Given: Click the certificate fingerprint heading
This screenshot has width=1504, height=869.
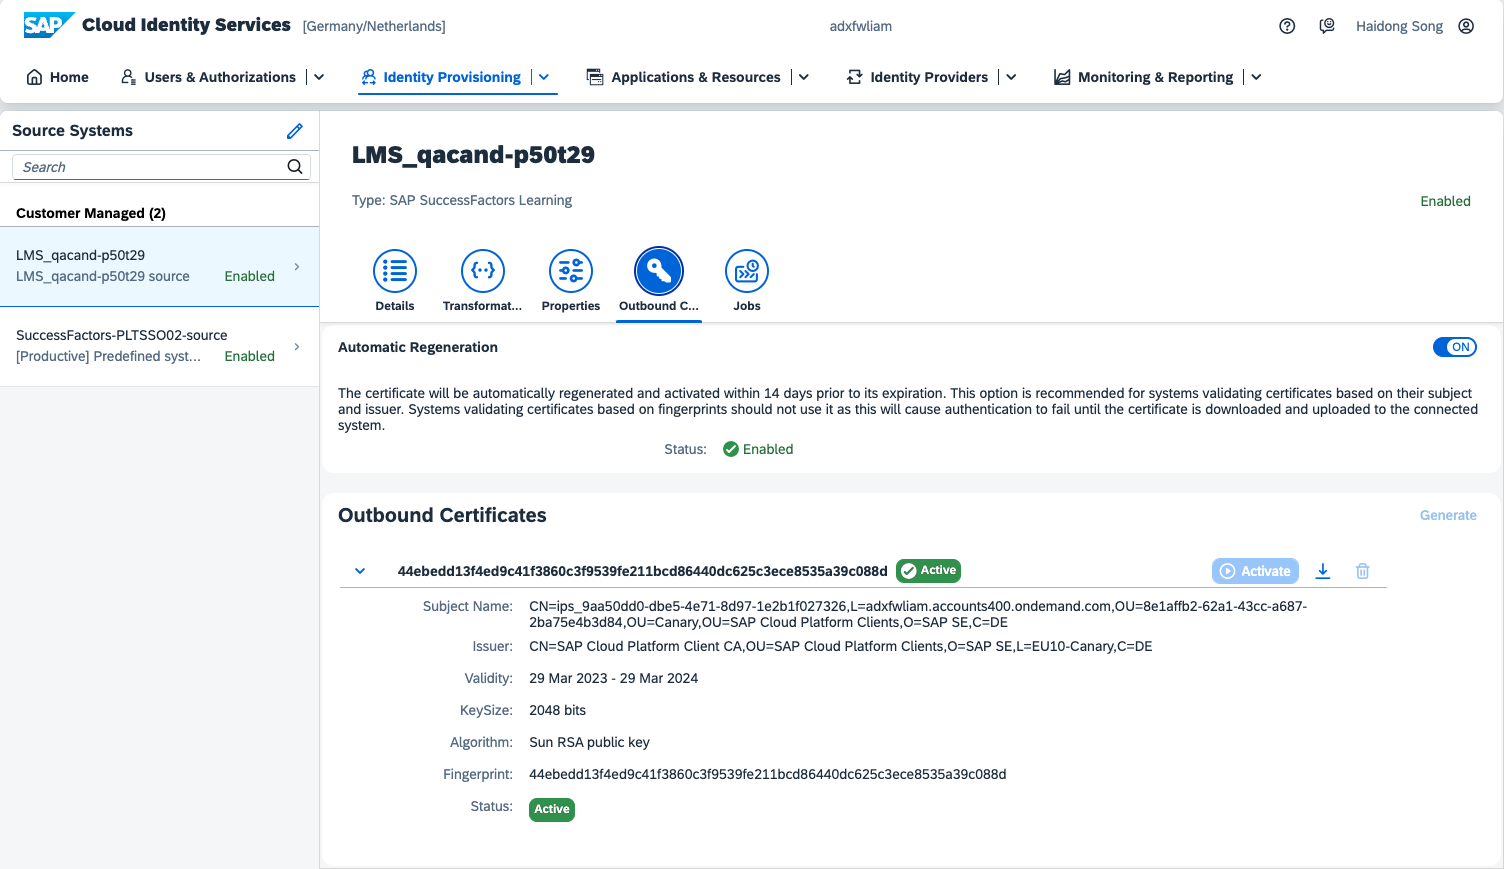Looking at the screenshot, I should (x=642, y=571).
